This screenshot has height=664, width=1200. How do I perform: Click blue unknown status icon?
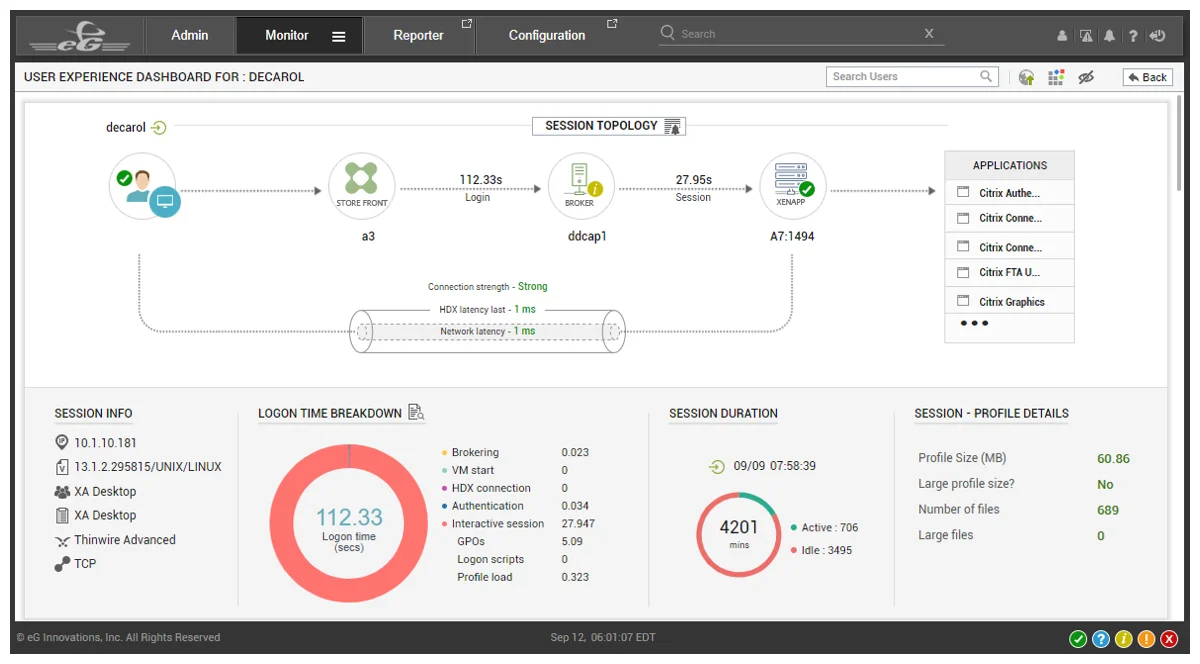coord(1101,639)
